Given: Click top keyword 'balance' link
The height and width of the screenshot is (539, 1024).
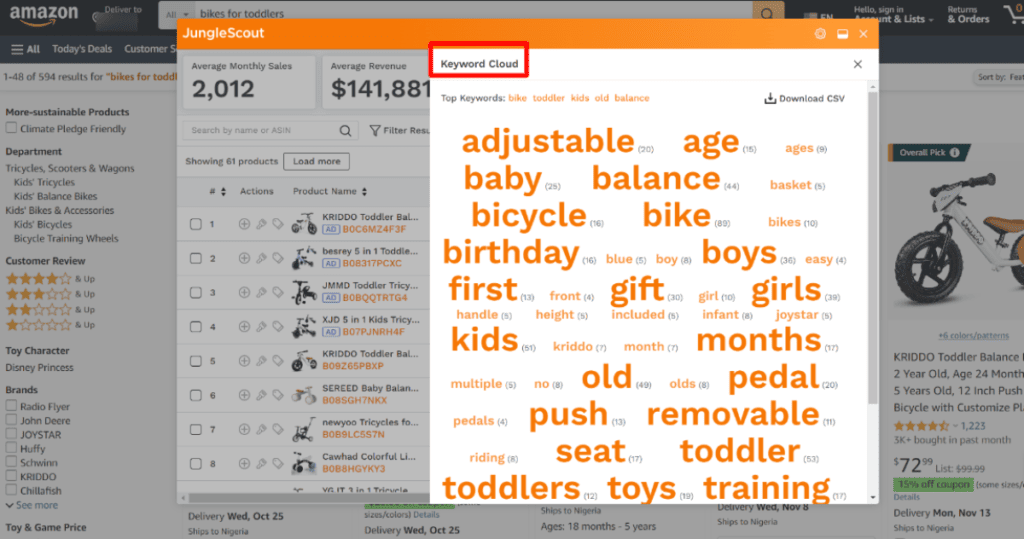Looking at the screenshot, I should [x=632, y=98].
